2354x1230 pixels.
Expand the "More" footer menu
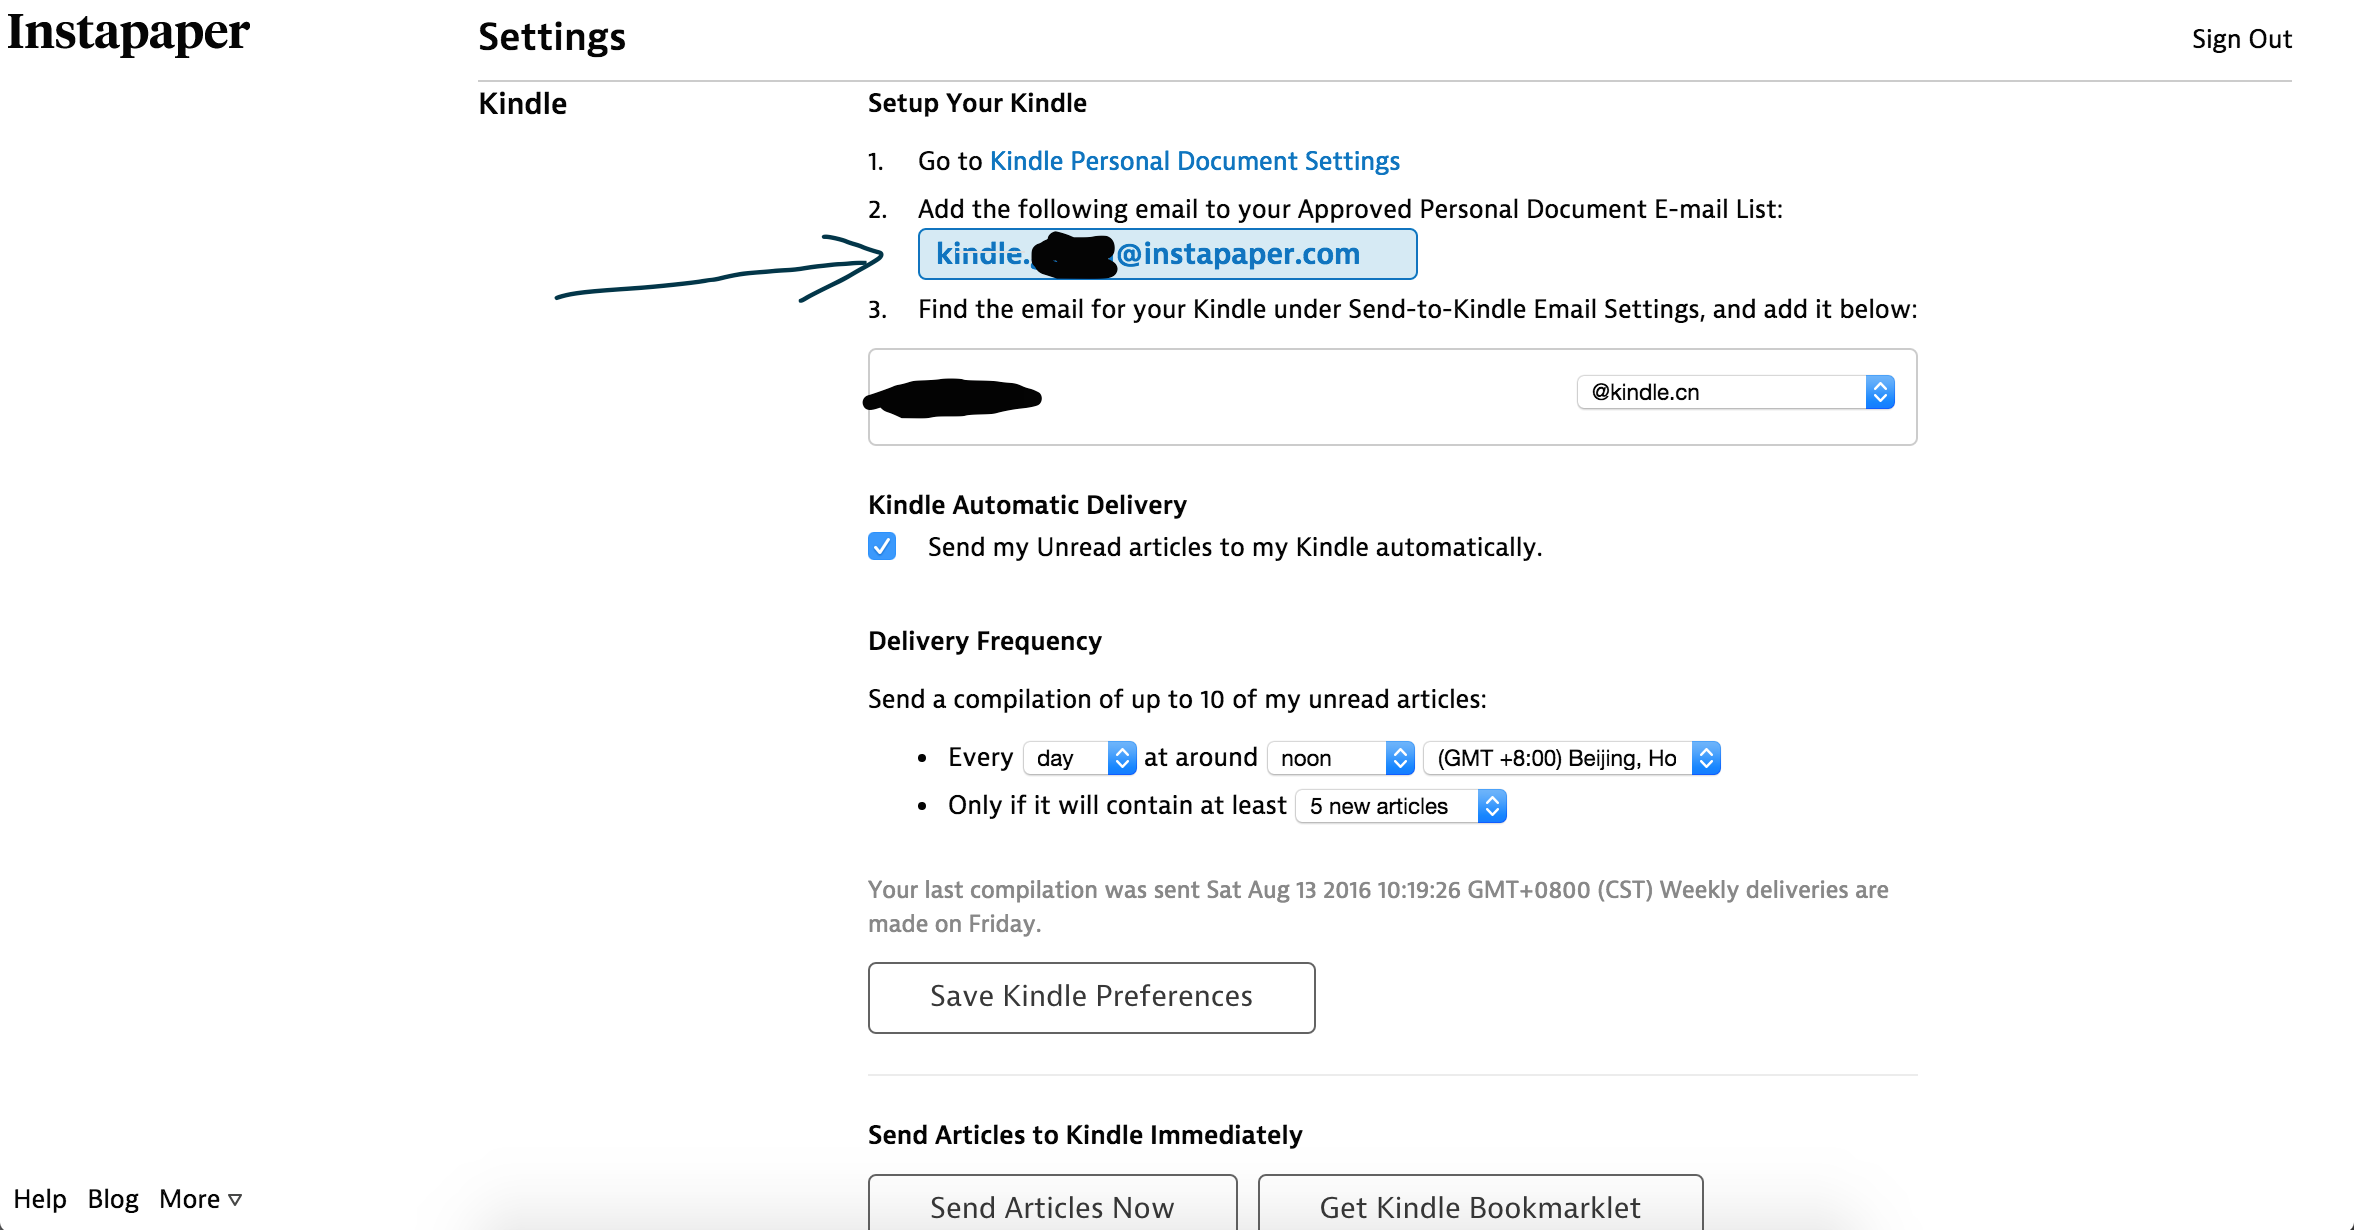pyautogui.click(x=198, y=1198)
